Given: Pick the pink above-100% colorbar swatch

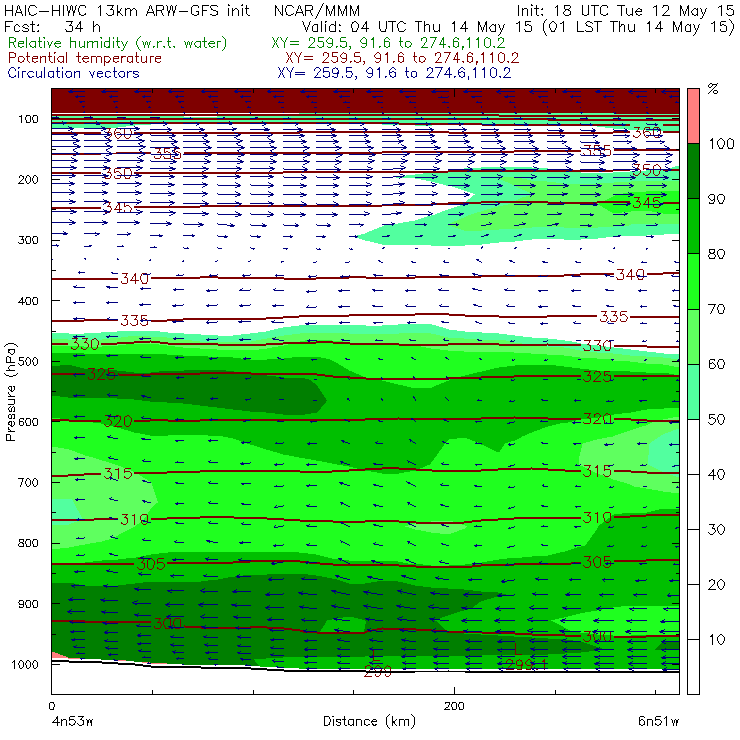Looking at the screenshot, I should (693, 116).
